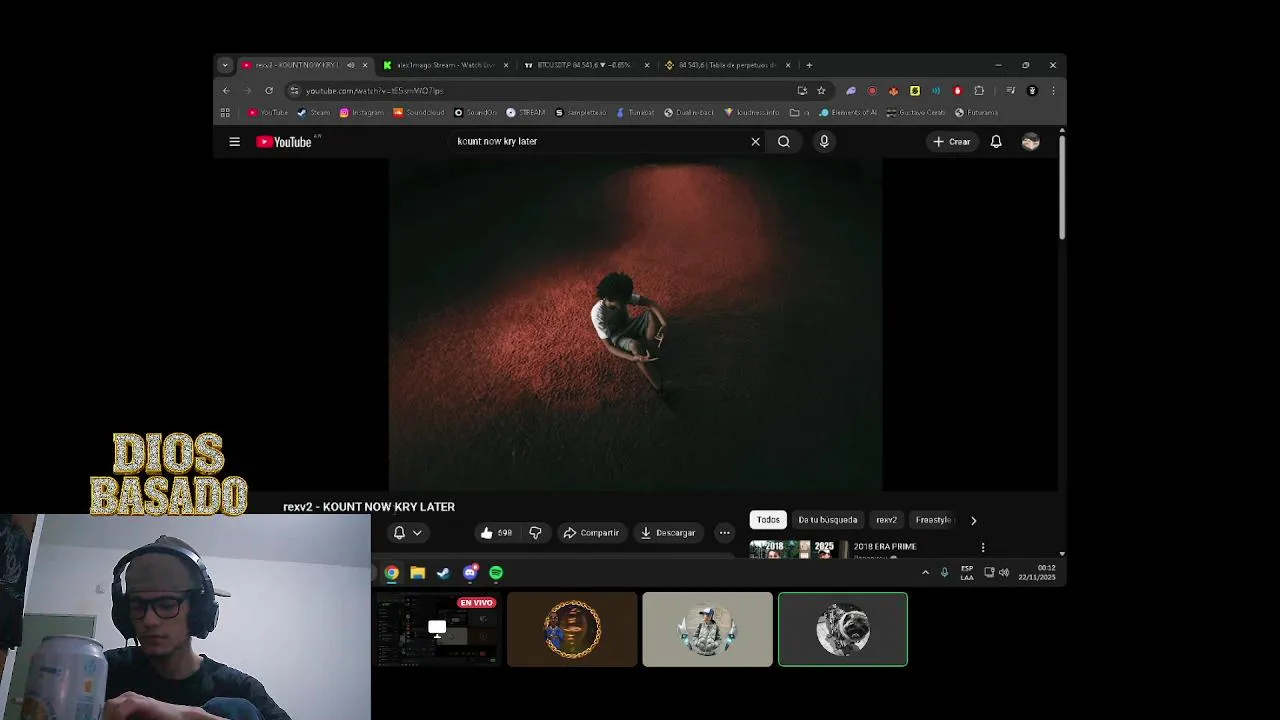Click the rexv2 KOUNT NOW KRY LATER title

click(x=369, y=507)
